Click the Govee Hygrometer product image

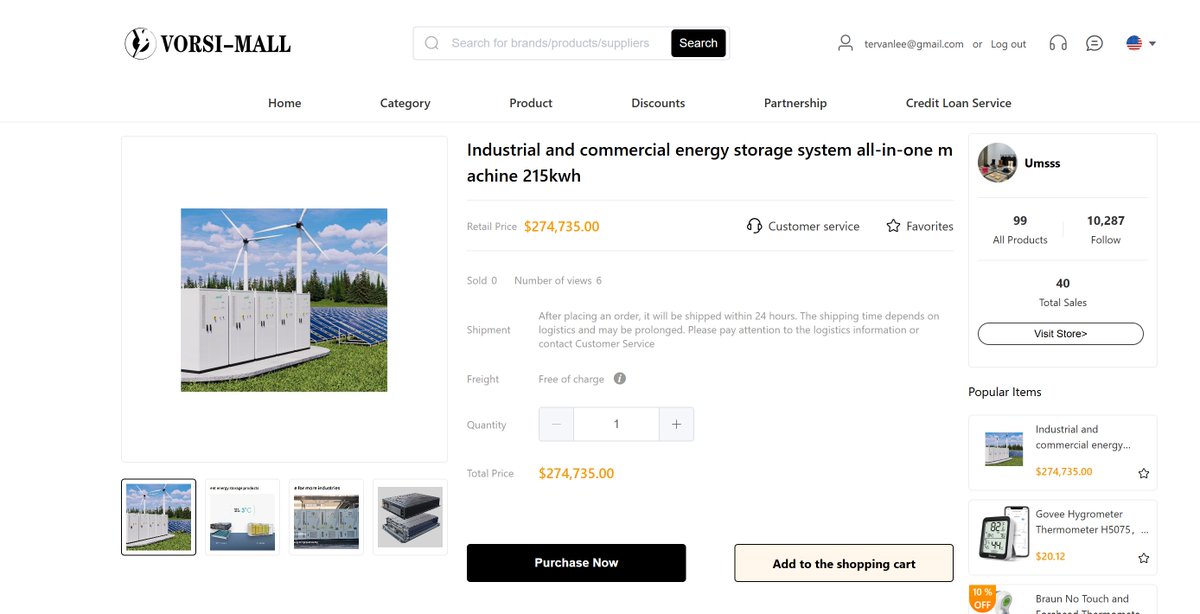[1004, 535]
